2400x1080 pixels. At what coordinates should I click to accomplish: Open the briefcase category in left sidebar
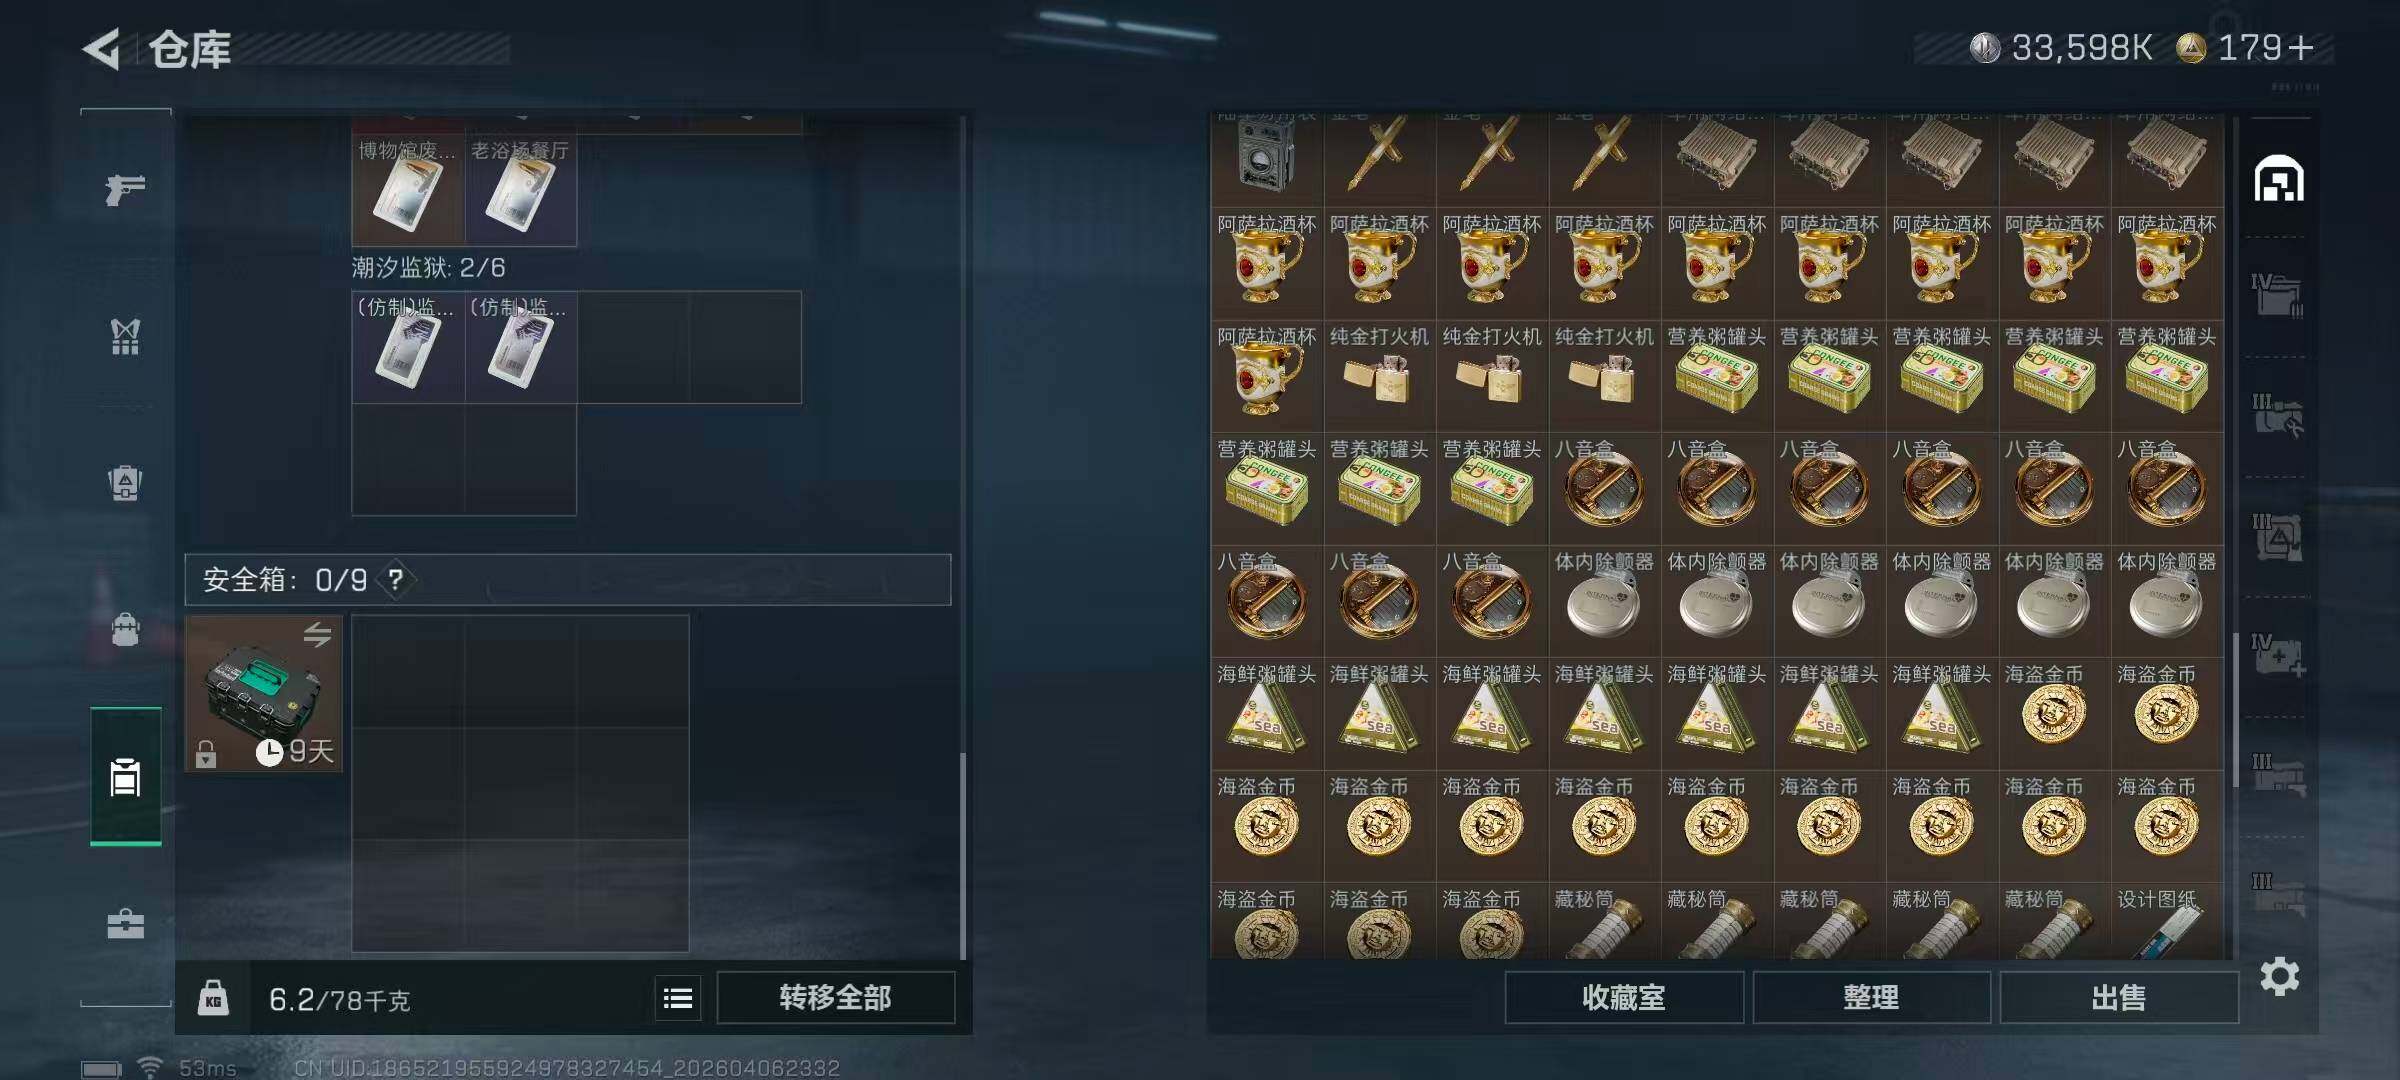click(x=125, y=923)
